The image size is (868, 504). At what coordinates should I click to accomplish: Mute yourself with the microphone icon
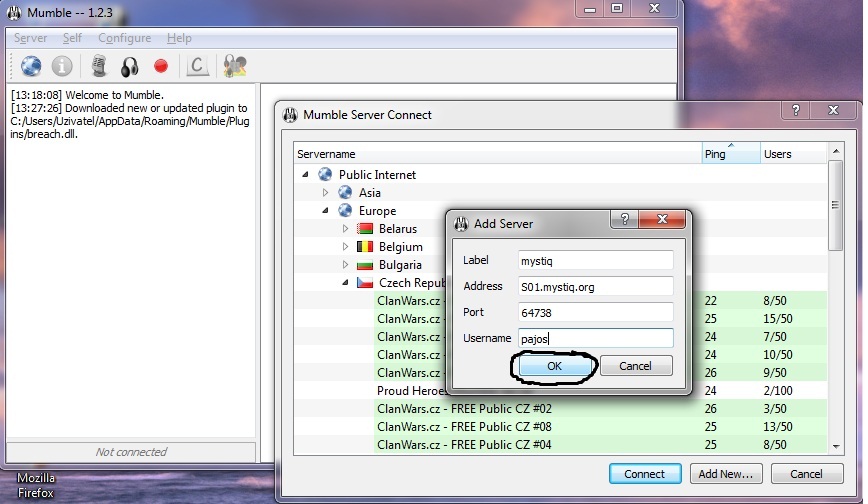click(99, 66)
